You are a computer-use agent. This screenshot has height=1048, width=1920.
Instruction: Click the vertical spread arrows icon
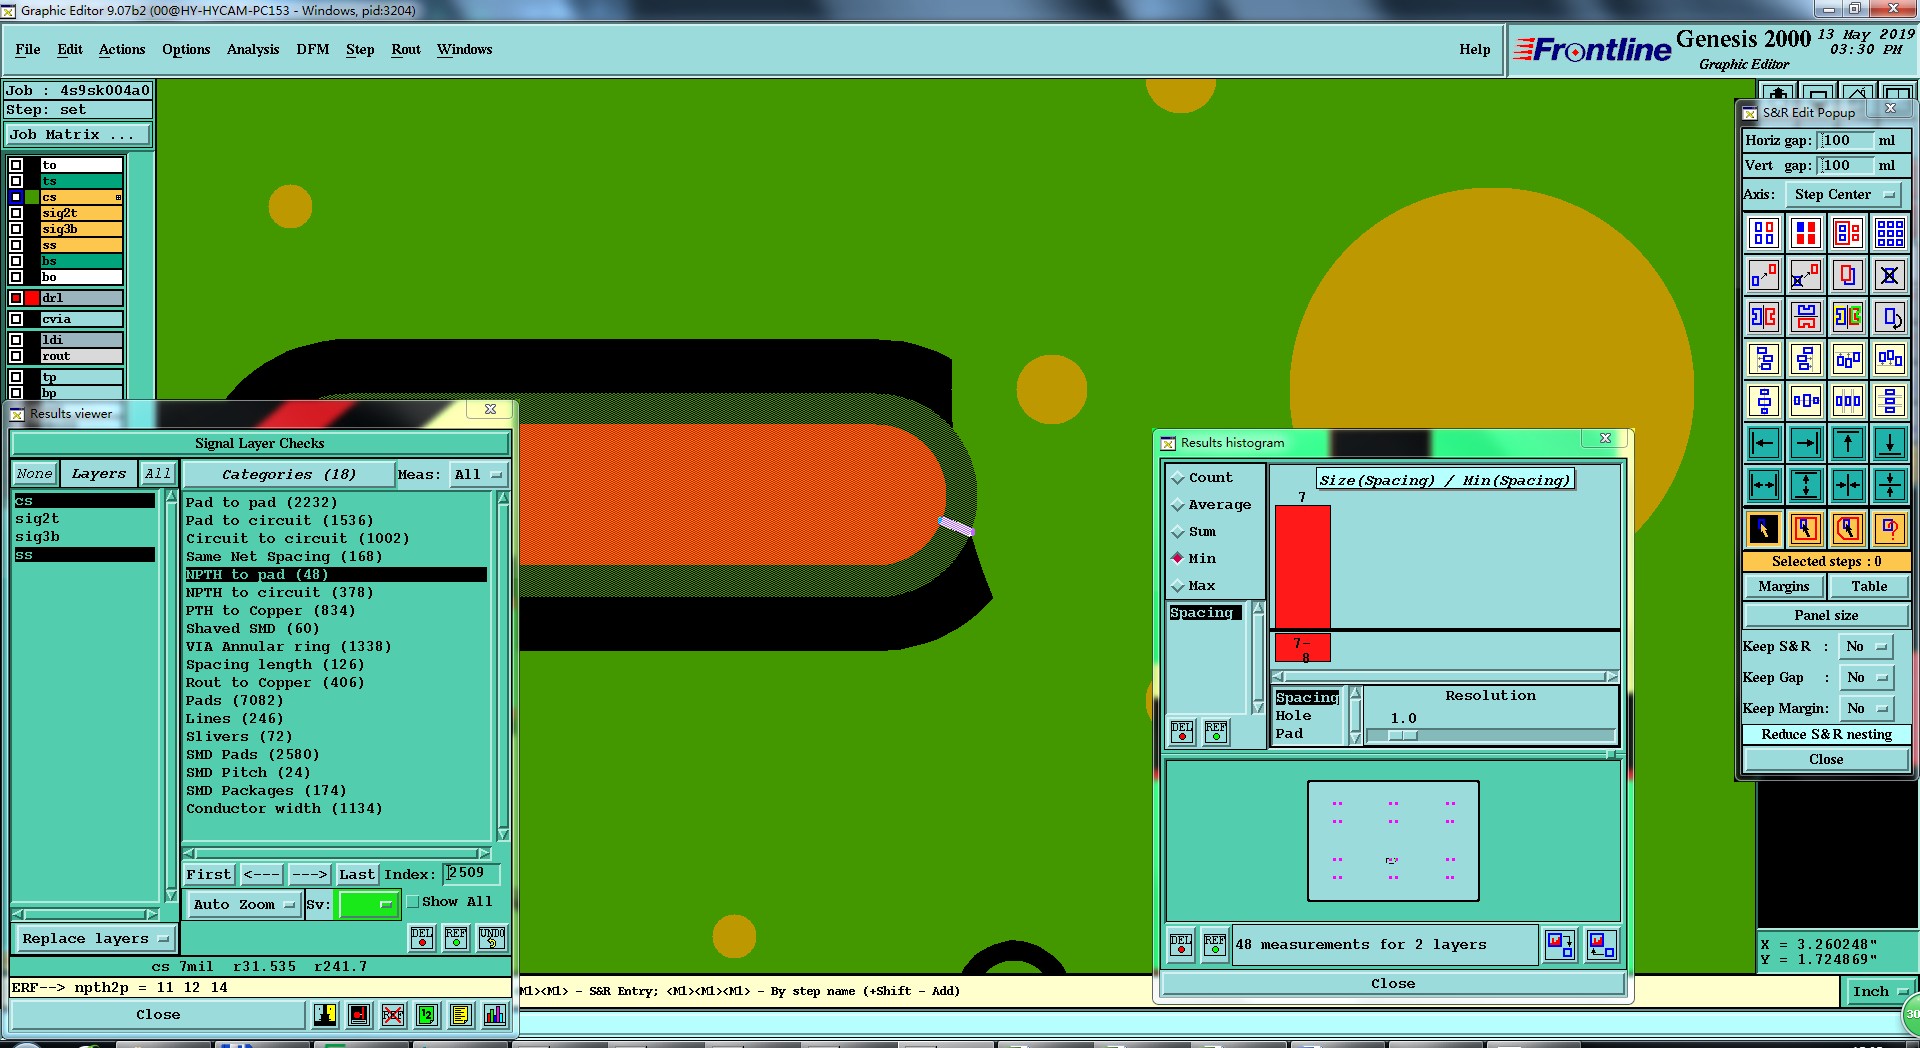coord(1805,485)
